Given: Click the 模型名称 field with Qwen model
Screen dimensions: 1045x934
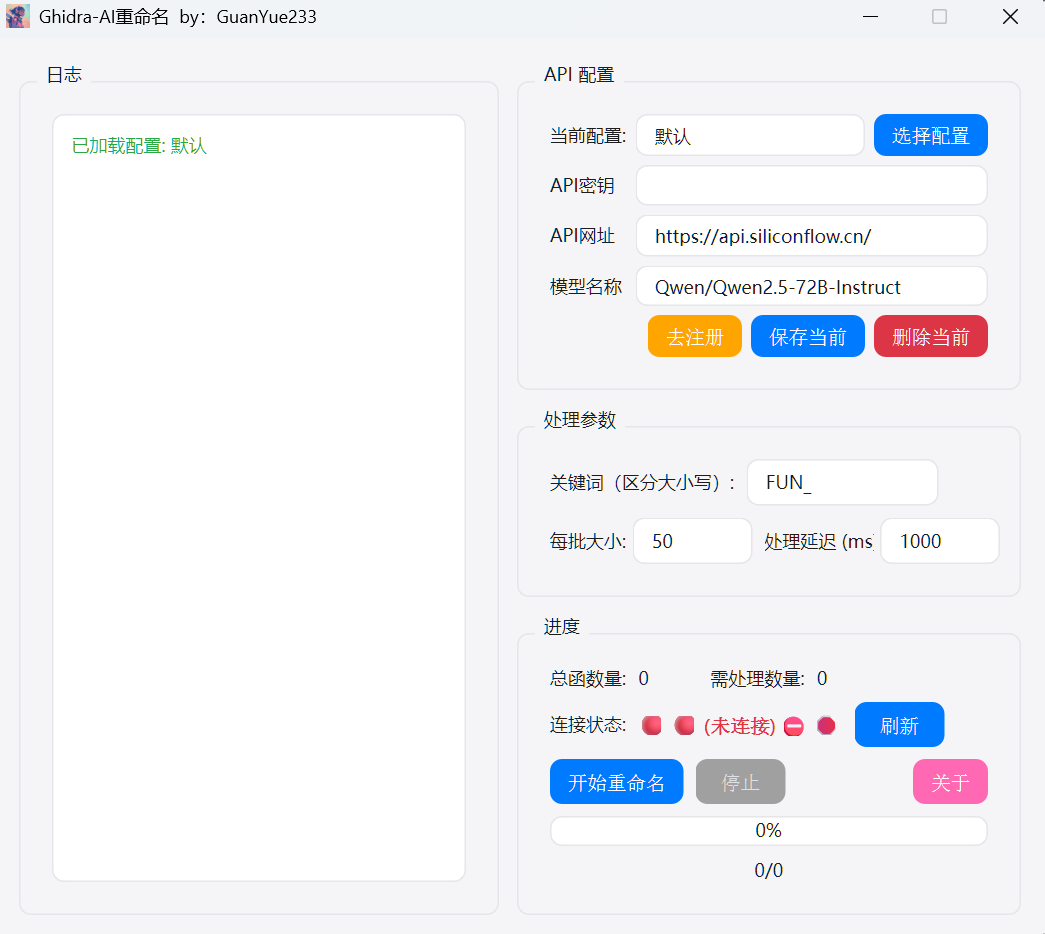Looking at the screenshot, I should tap(811, 287).
